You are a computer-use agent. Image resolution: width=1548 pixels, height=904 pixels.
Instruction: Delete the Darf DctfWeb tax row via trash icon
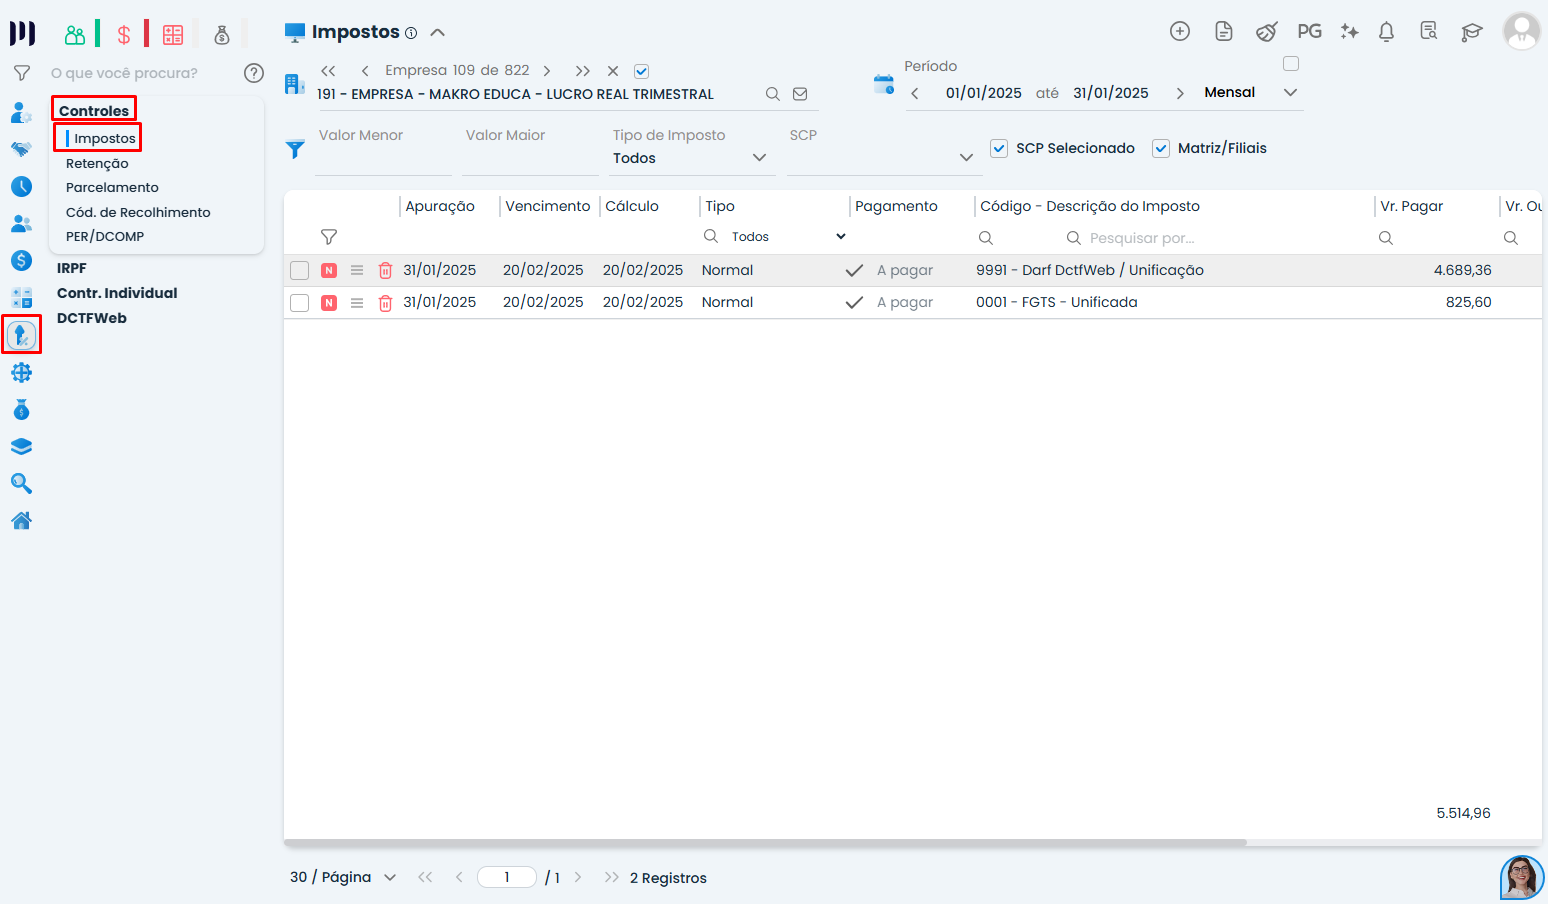[x=385, y=271]
